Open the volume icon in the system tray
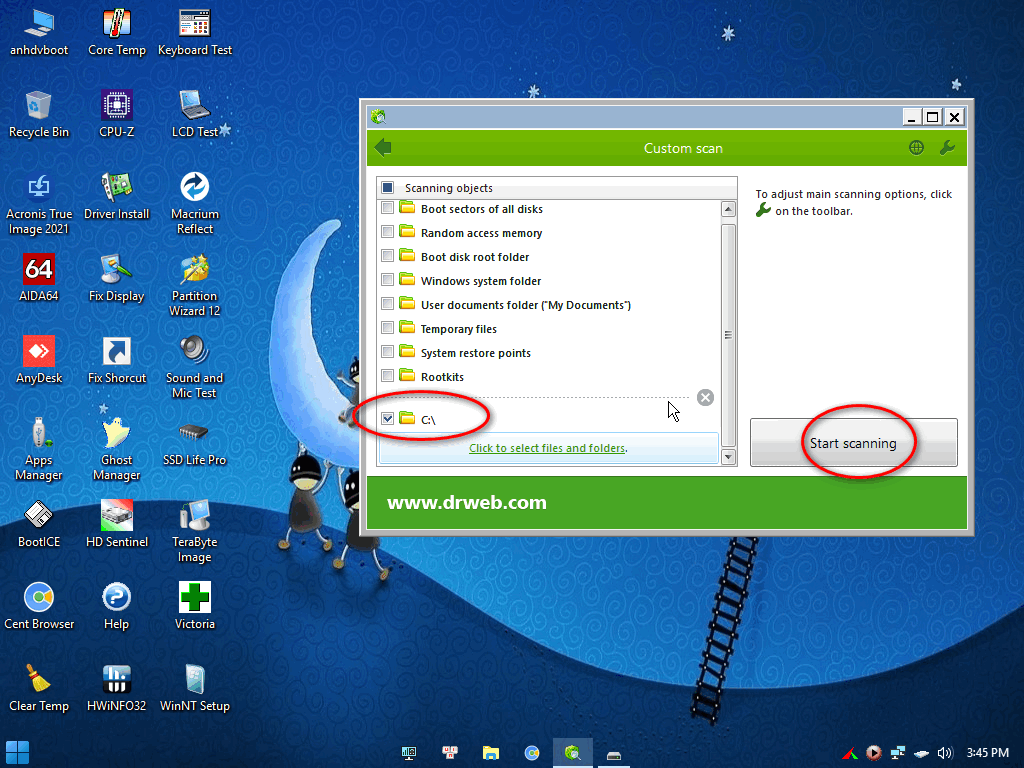Image resolution: width=1024 pixels, height=768 pixels. [945, 753]
